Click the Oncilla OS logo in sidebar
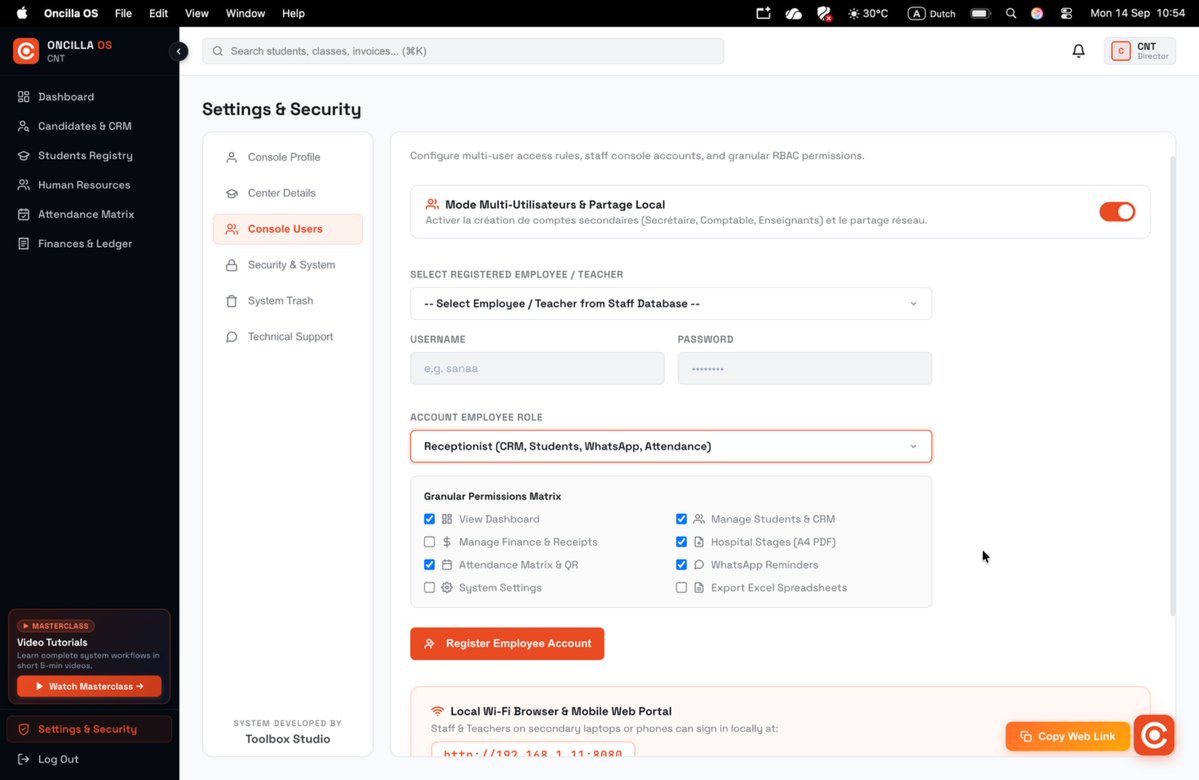This screenshot has height=780, width=1199. [25, 50]
